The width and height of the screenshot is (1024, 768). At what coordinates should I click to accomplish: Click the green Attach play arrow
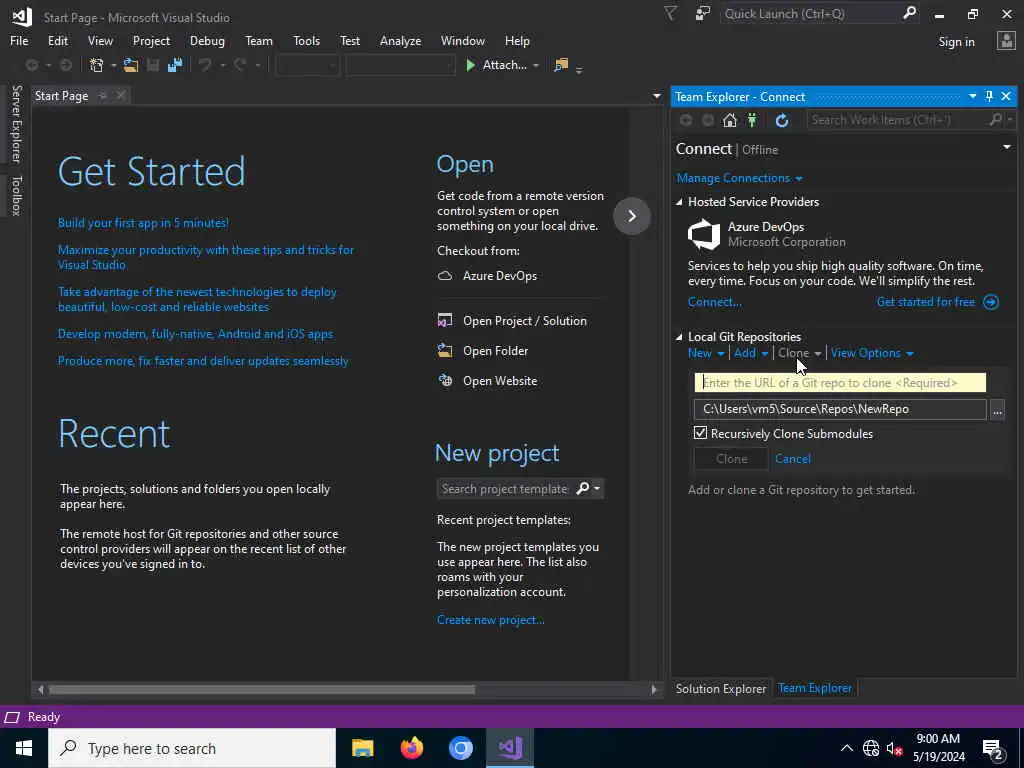click(x=470, y=65)
